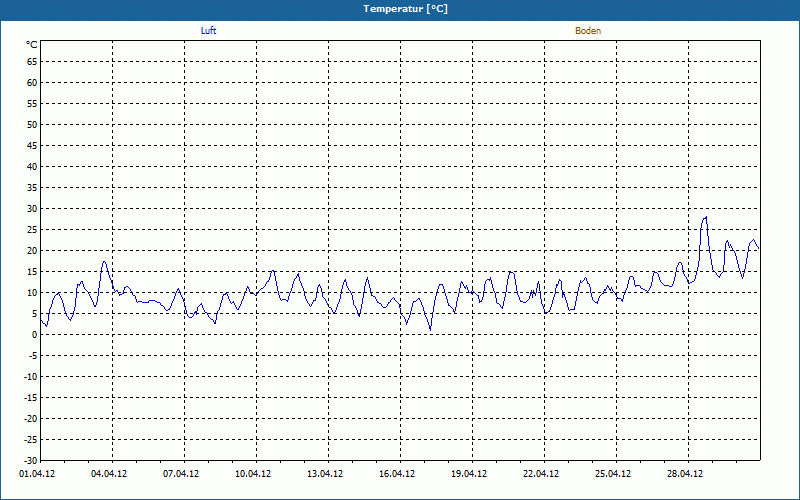Click the 45 y-axis value
The width and height of the screenshot is (800, 500).
tap(32, 146)
